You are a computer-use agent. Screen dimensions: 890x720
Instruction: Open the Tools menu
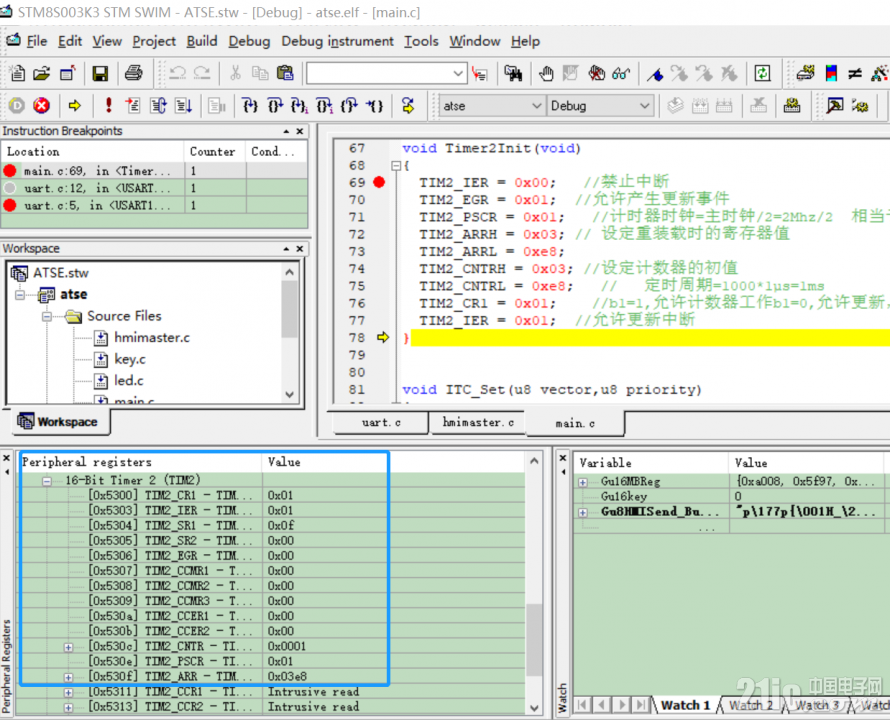coord(421,41)
